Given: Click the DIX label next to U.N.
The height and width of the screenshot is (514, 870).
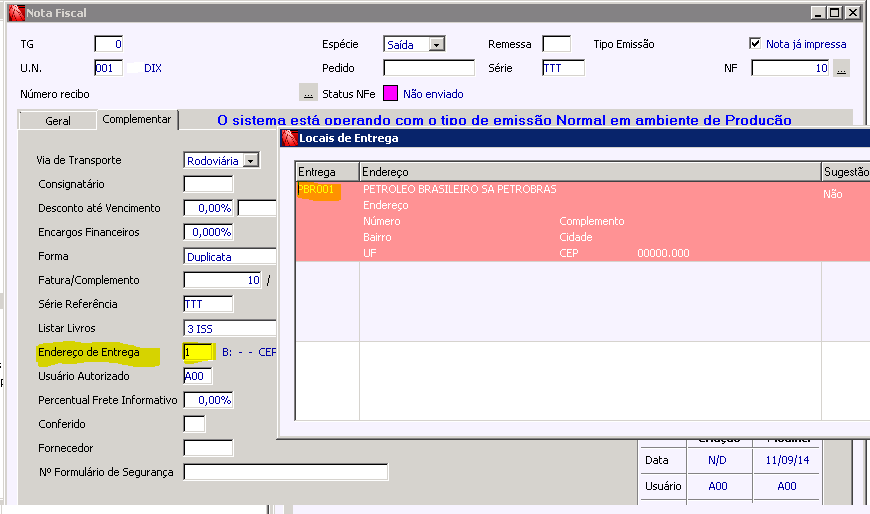Looking at the screenshot, I should (x=153, y=68).
